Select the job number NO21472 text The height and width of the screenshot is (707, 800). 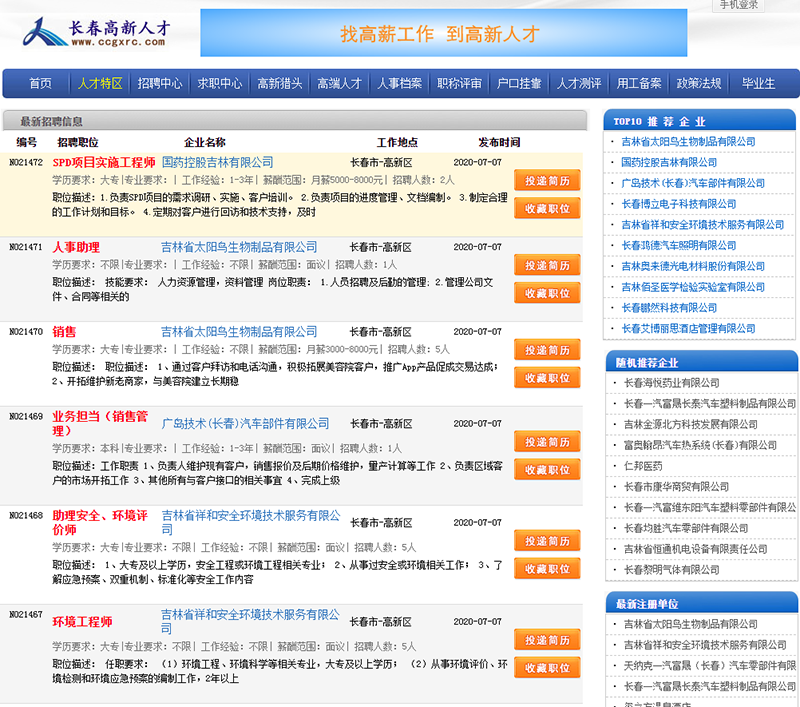click(x=26, y=162)
